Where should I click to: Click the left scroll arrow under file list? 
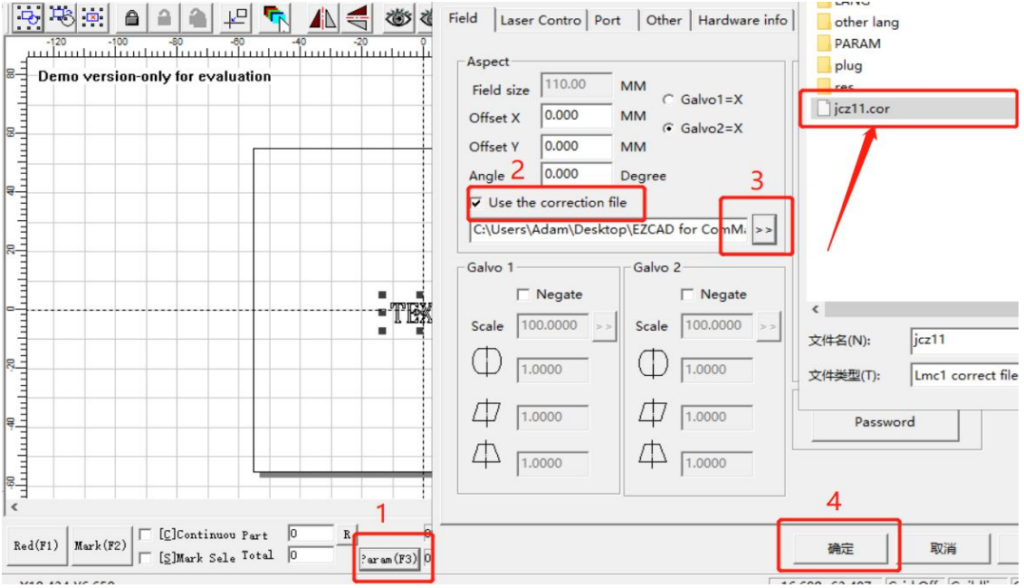coord(815,310)
